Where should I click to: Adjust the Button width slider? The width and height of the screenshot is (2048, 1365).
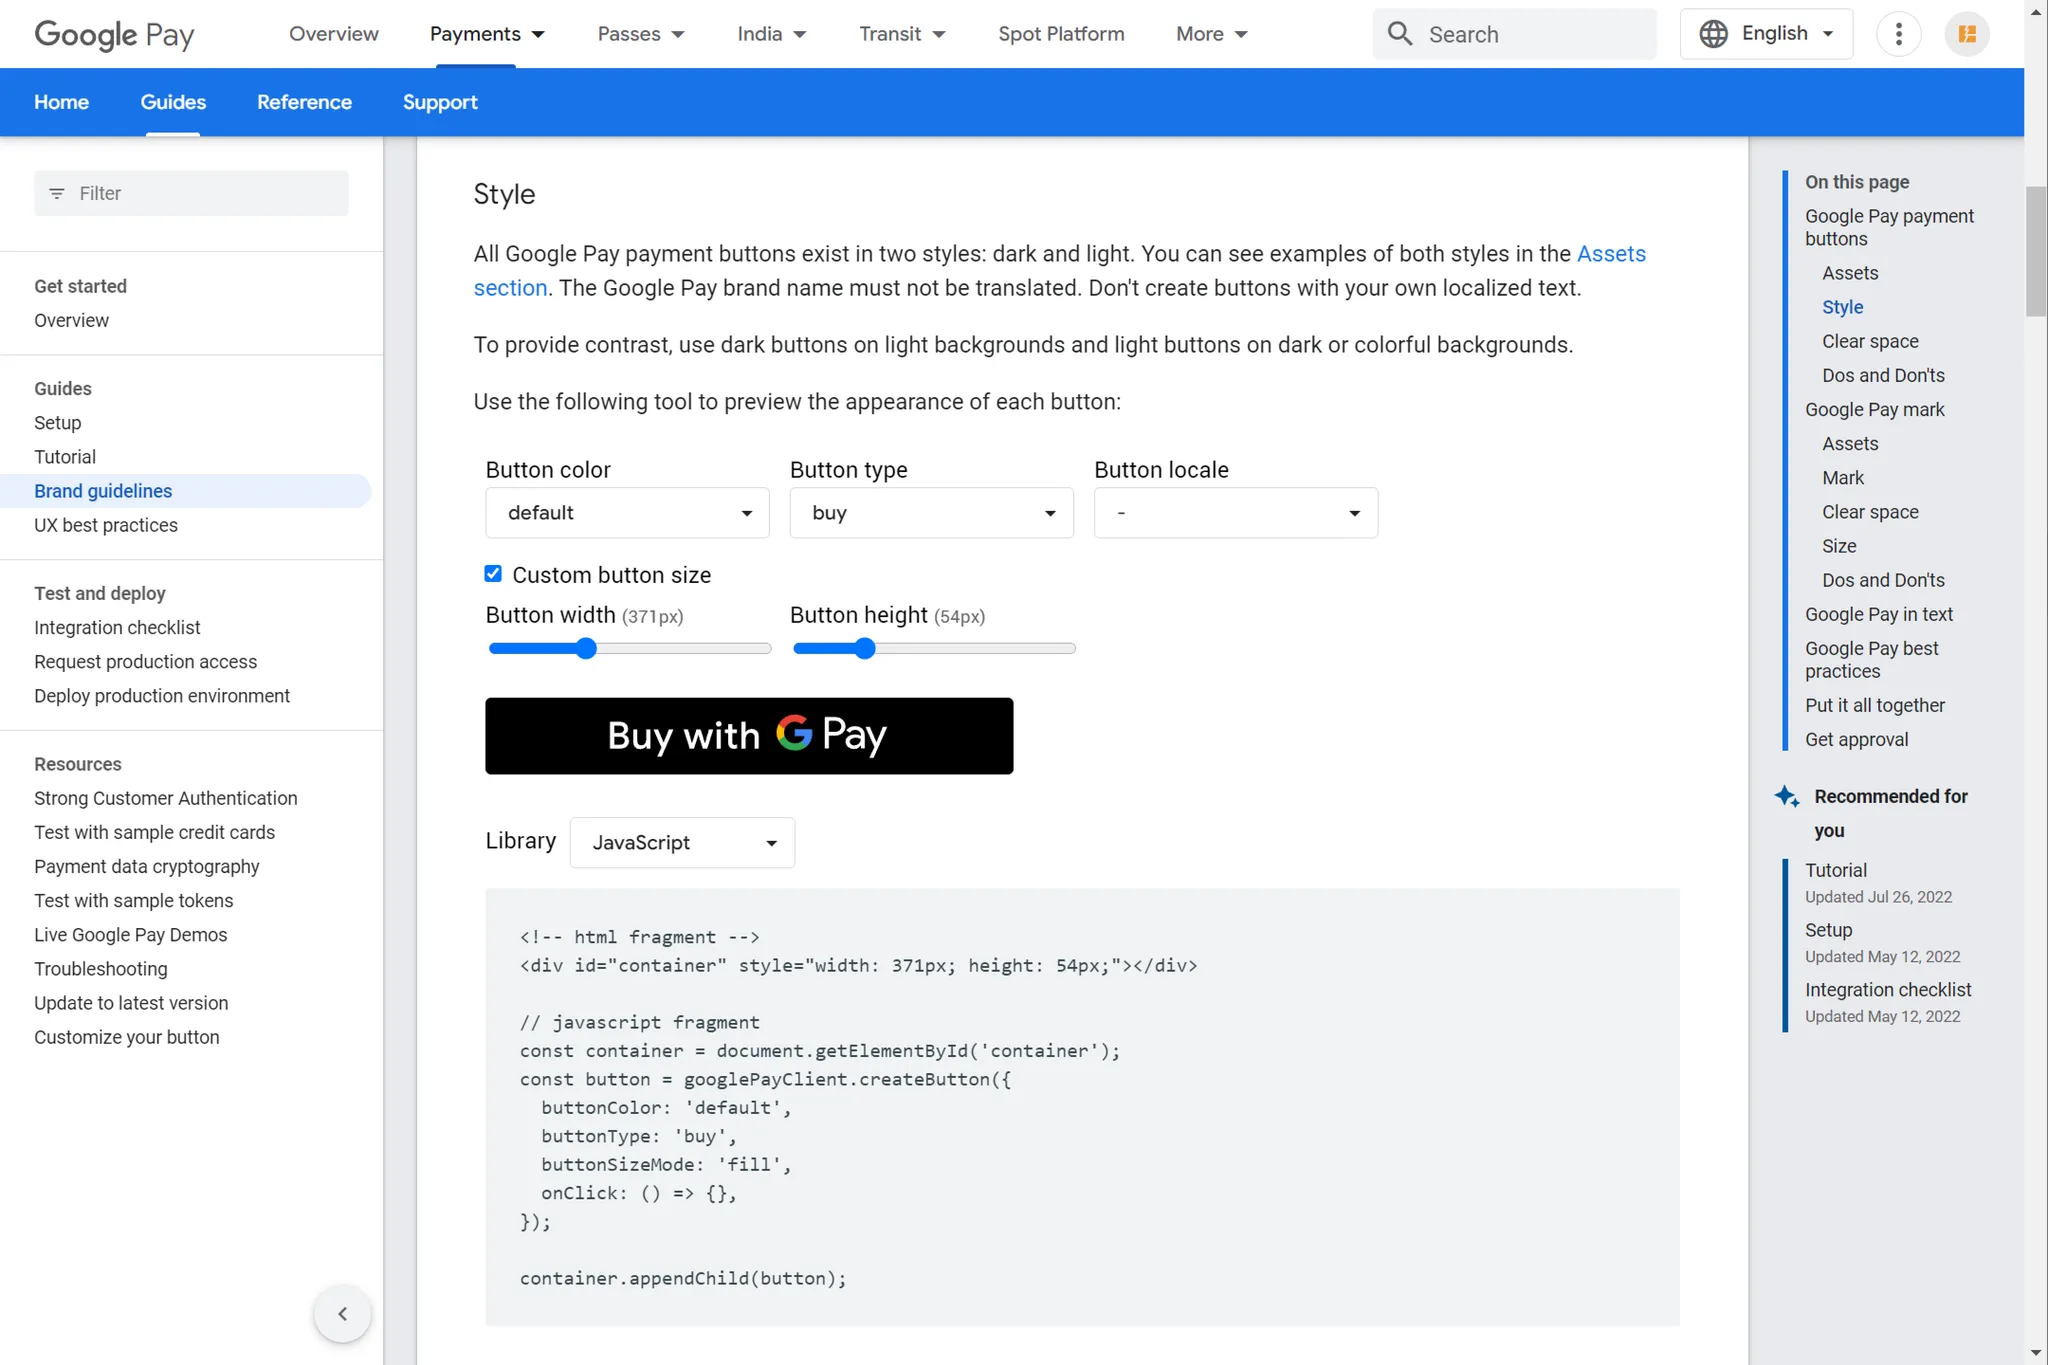[585, 648]
